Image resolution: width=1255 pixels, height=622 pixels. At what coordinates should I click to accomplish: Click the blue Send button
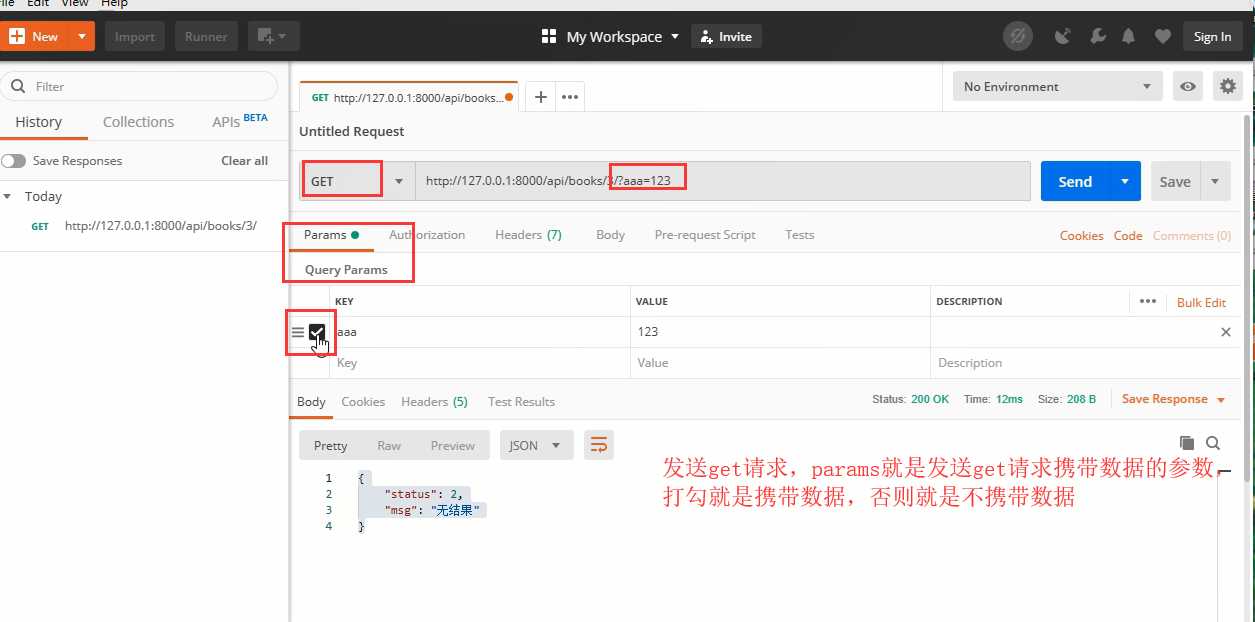tap(1075, 182)
